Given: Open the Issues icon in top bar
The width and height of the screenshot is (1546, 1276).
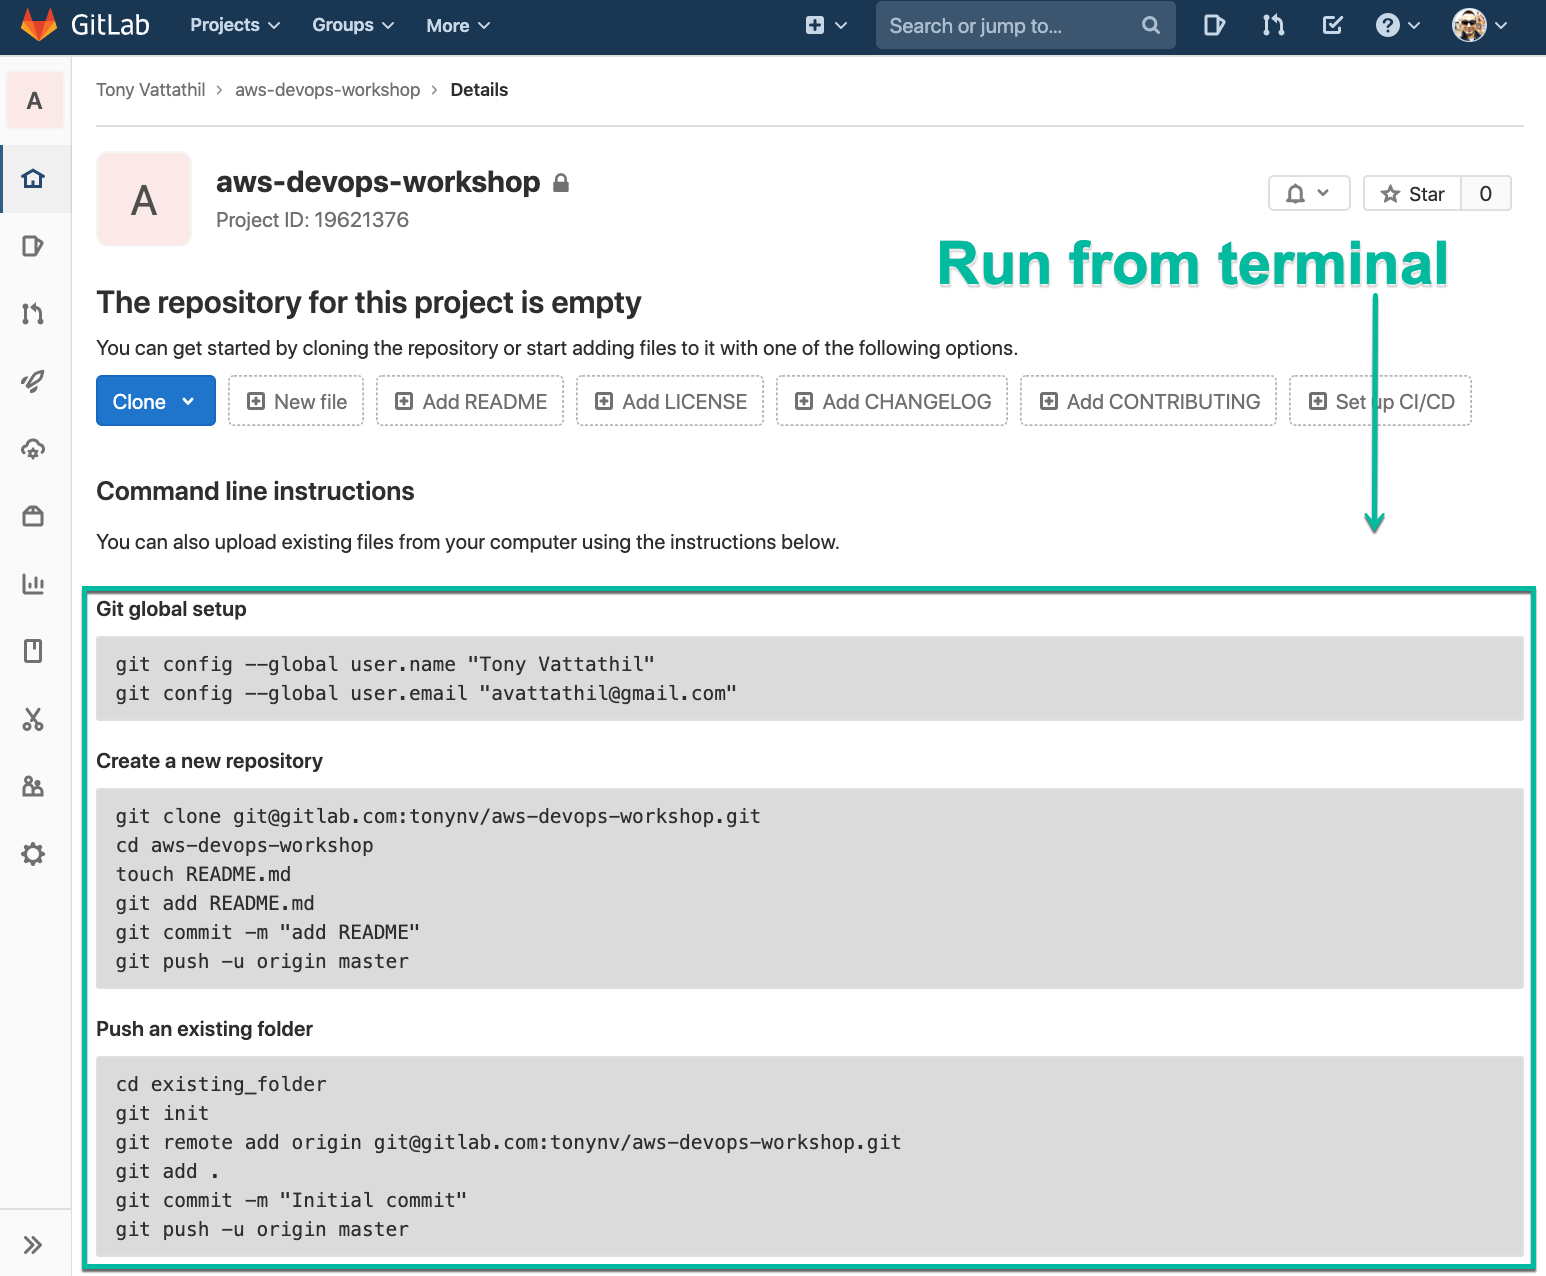Looking at the screenshot, I should [x=1214, y=25].
